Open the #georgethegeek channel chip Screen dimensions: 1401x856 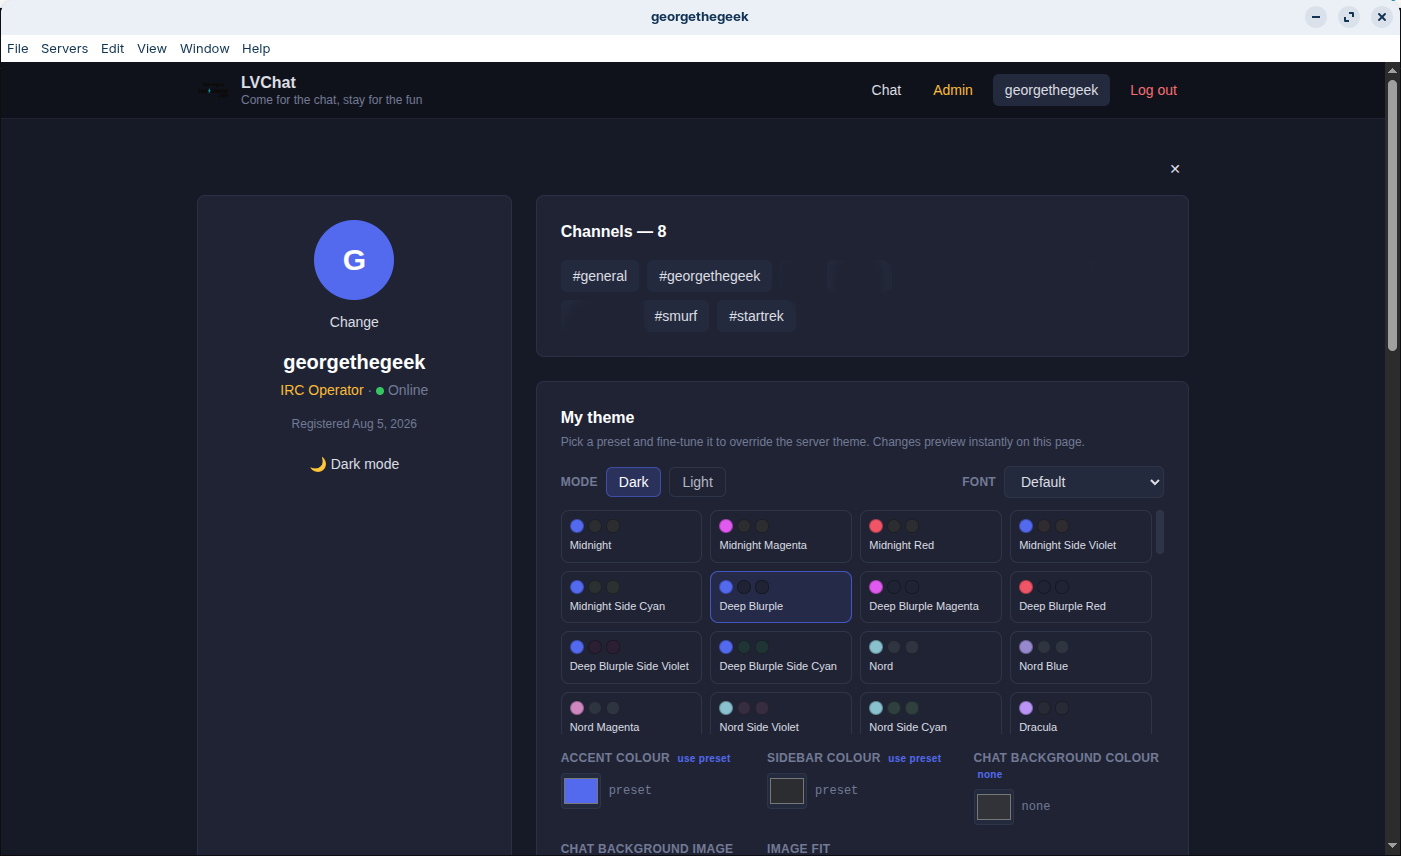pos(709,276)
